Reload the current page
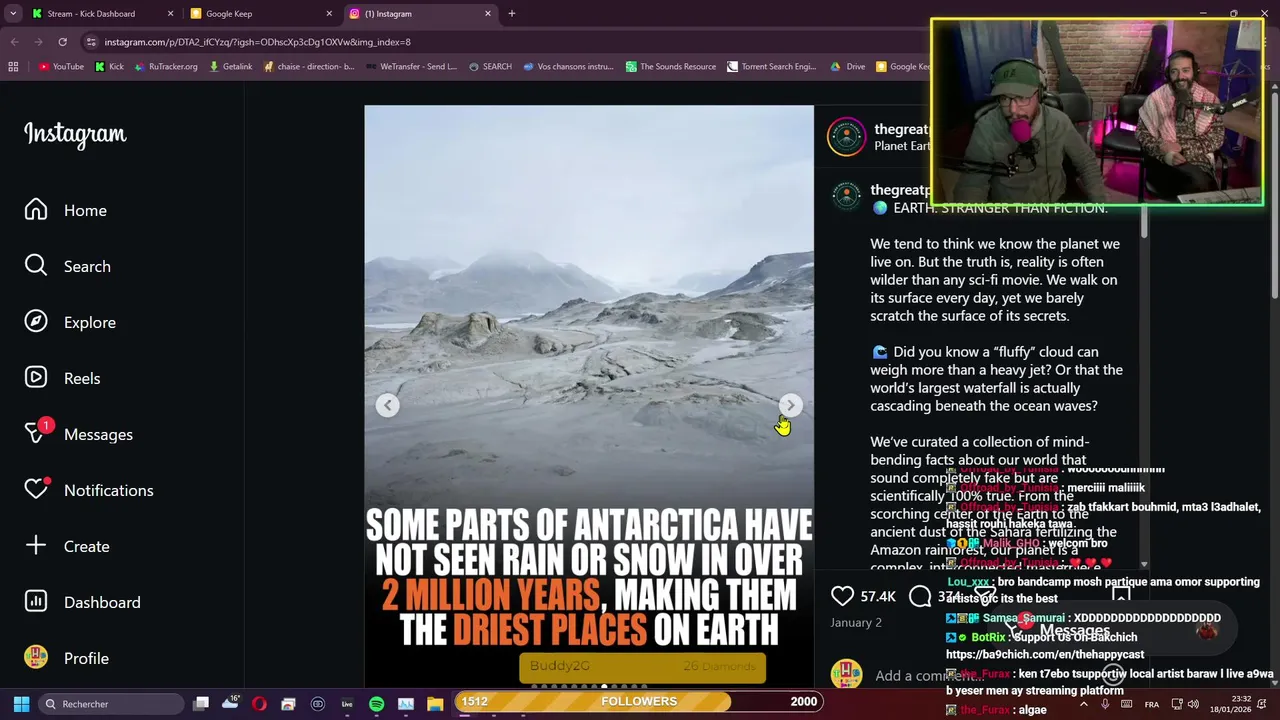The width and height of the screenshot is (1280, 720). [62, 42]
